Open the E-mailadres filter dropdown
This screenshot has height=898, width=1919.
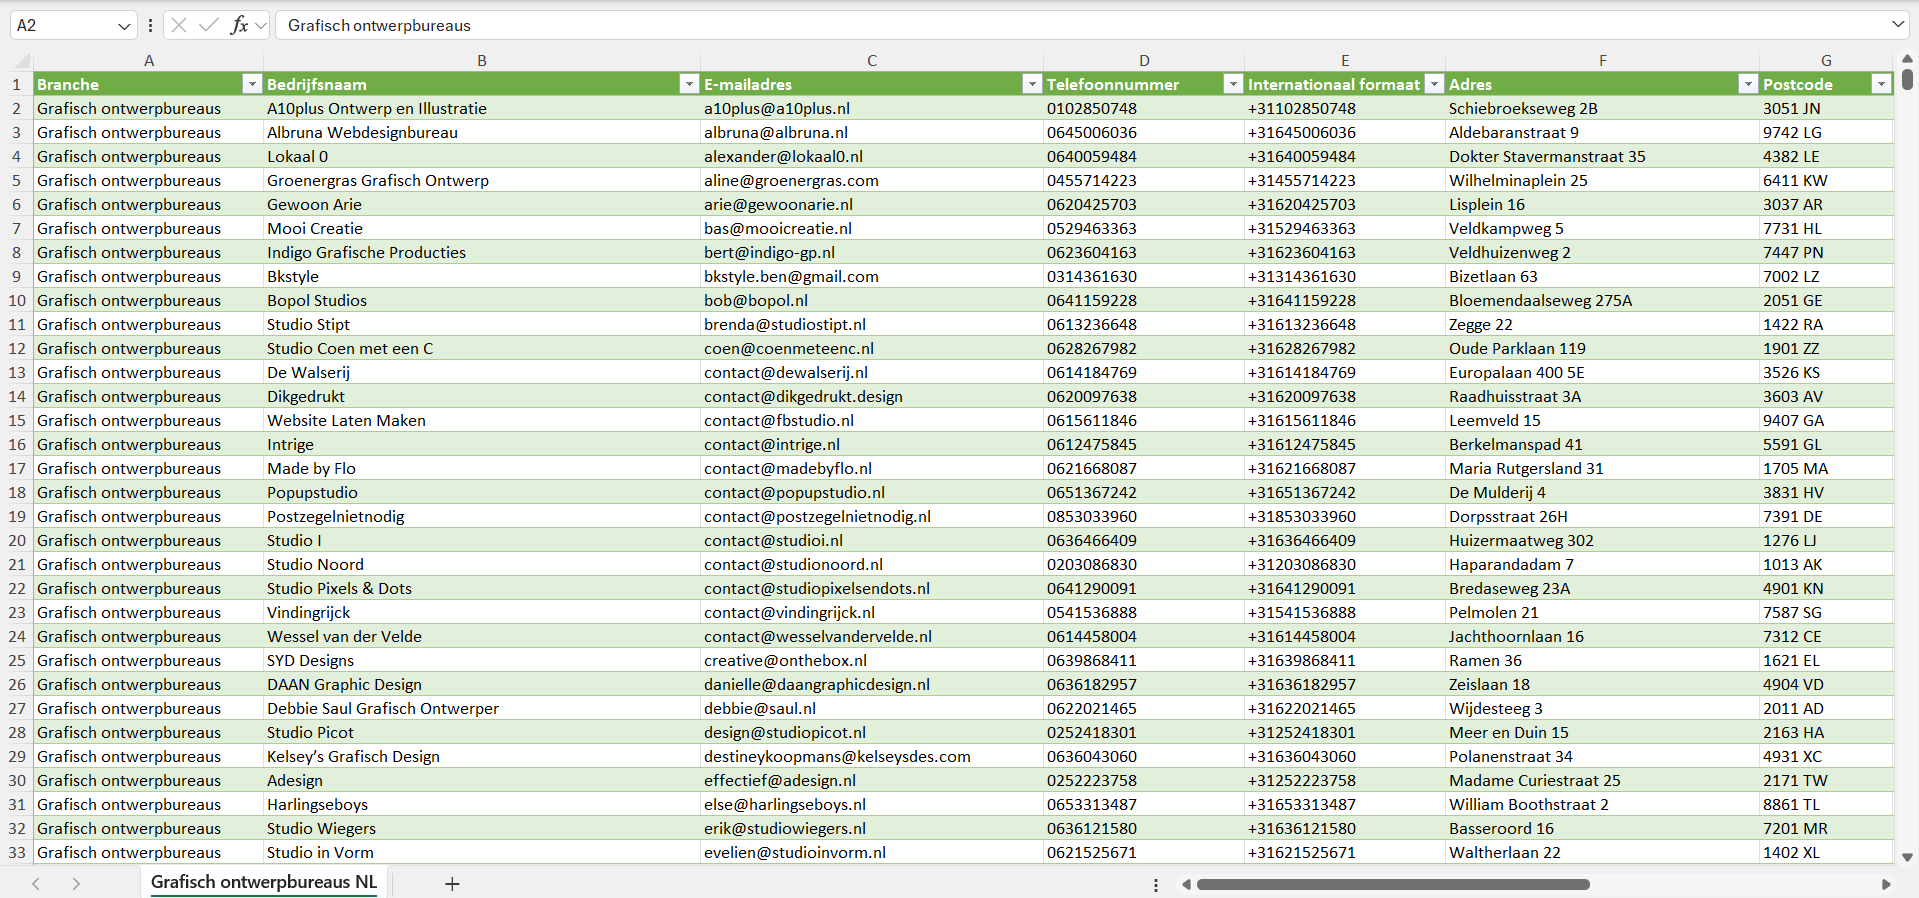[x=1031, y=84]
